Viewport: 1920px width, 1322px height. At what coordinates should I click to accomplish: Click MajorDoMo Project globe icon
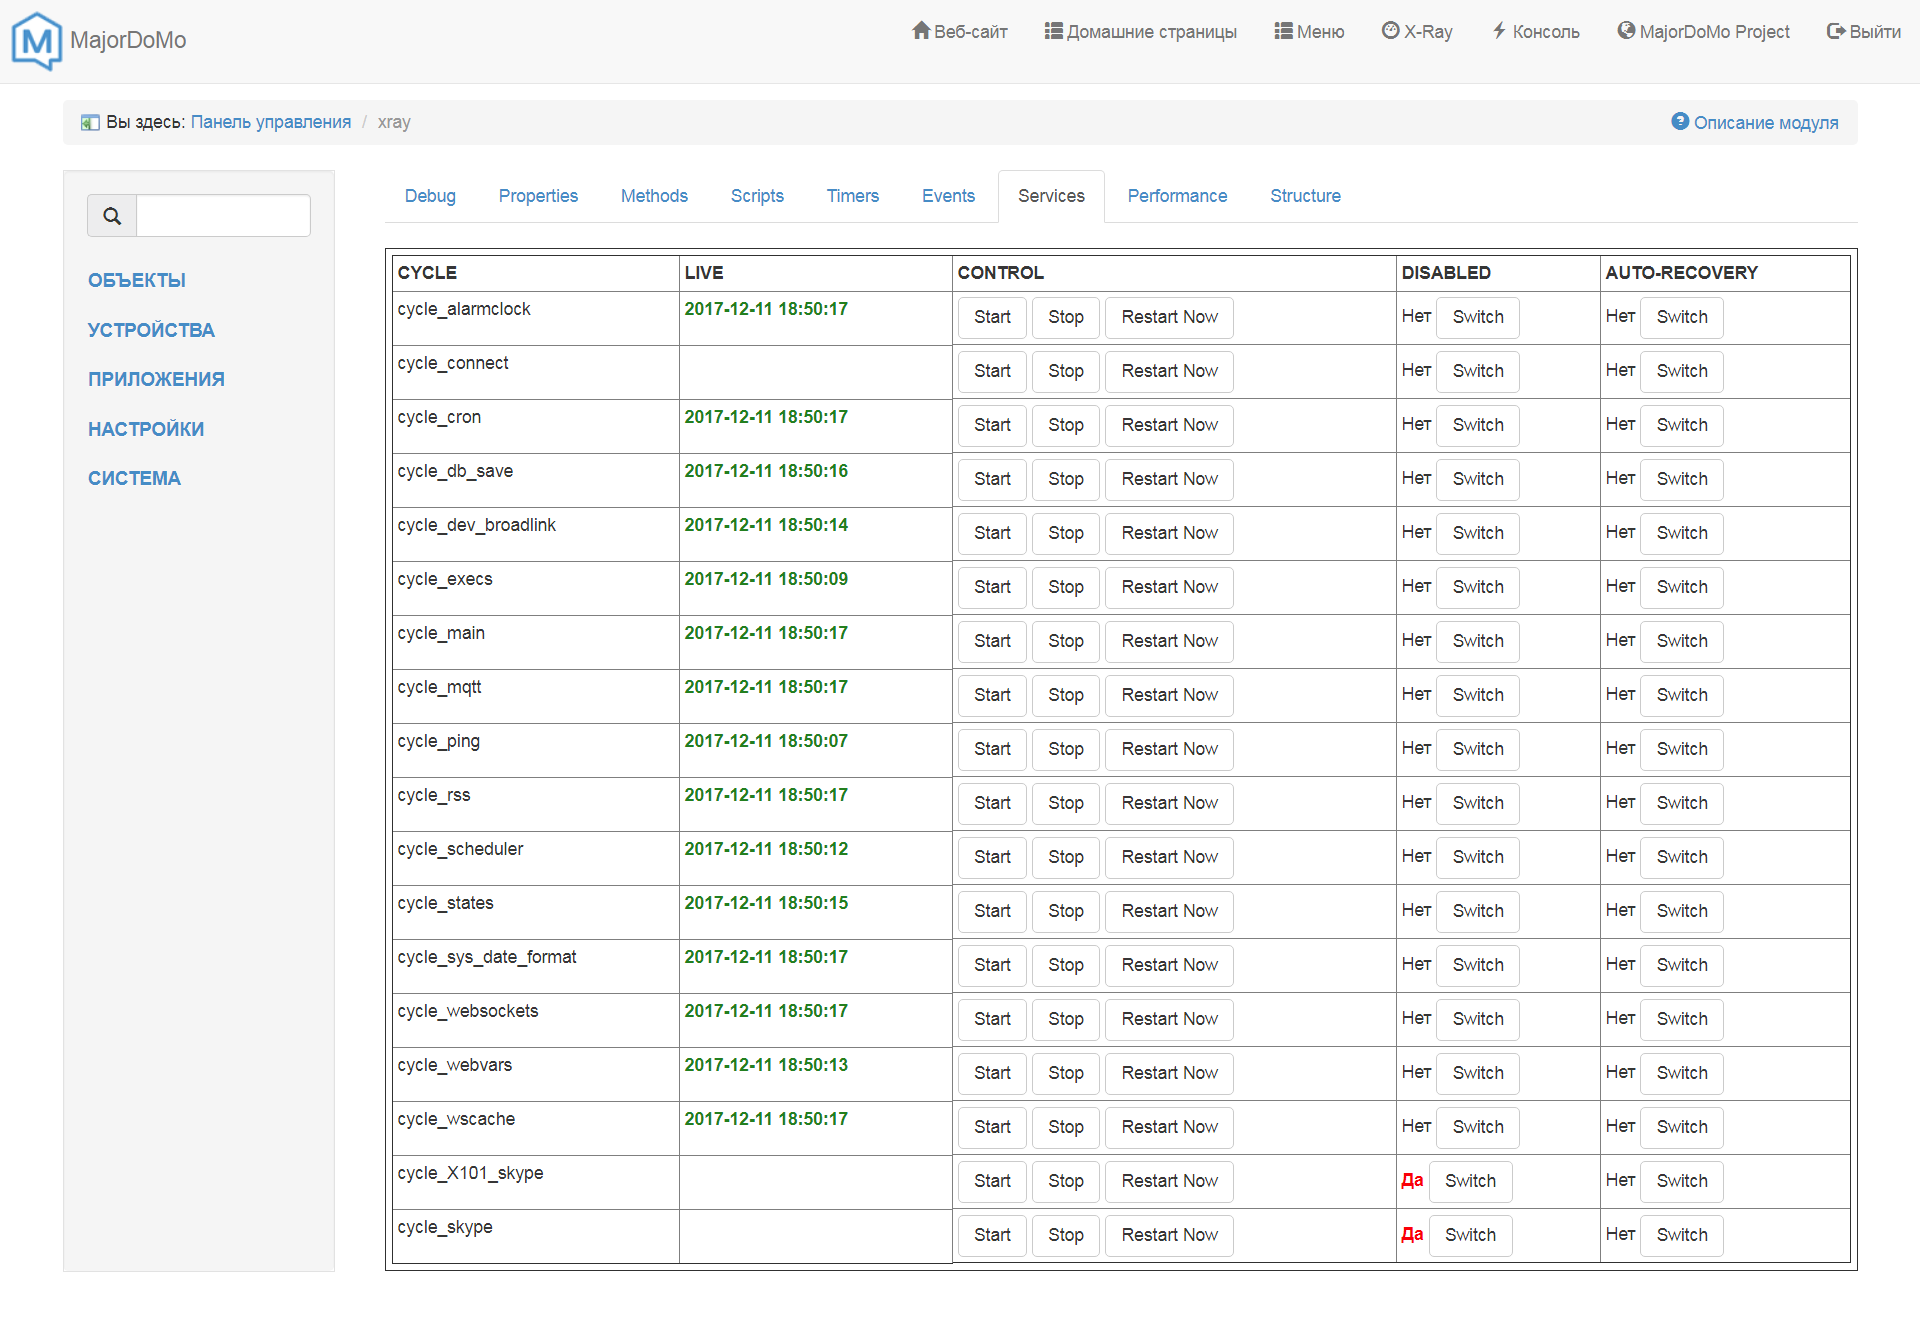click(1626, 31)
